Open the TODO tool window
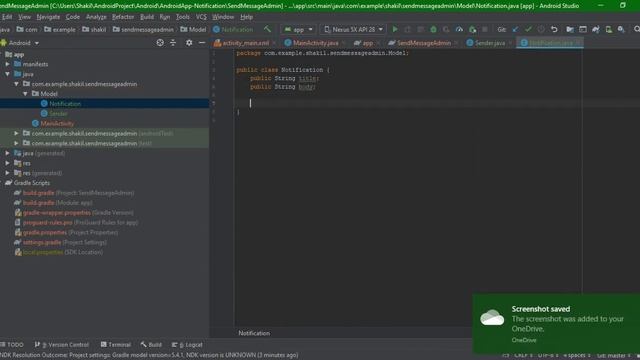Image resolution: width=640 pixels, height=360 pixels. point(12,344)
